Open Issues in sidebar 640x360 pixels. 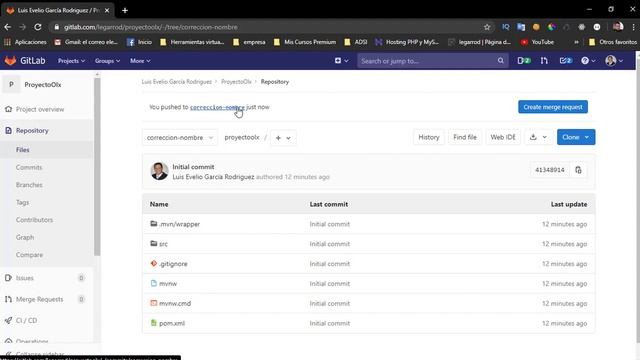(24, 278)
